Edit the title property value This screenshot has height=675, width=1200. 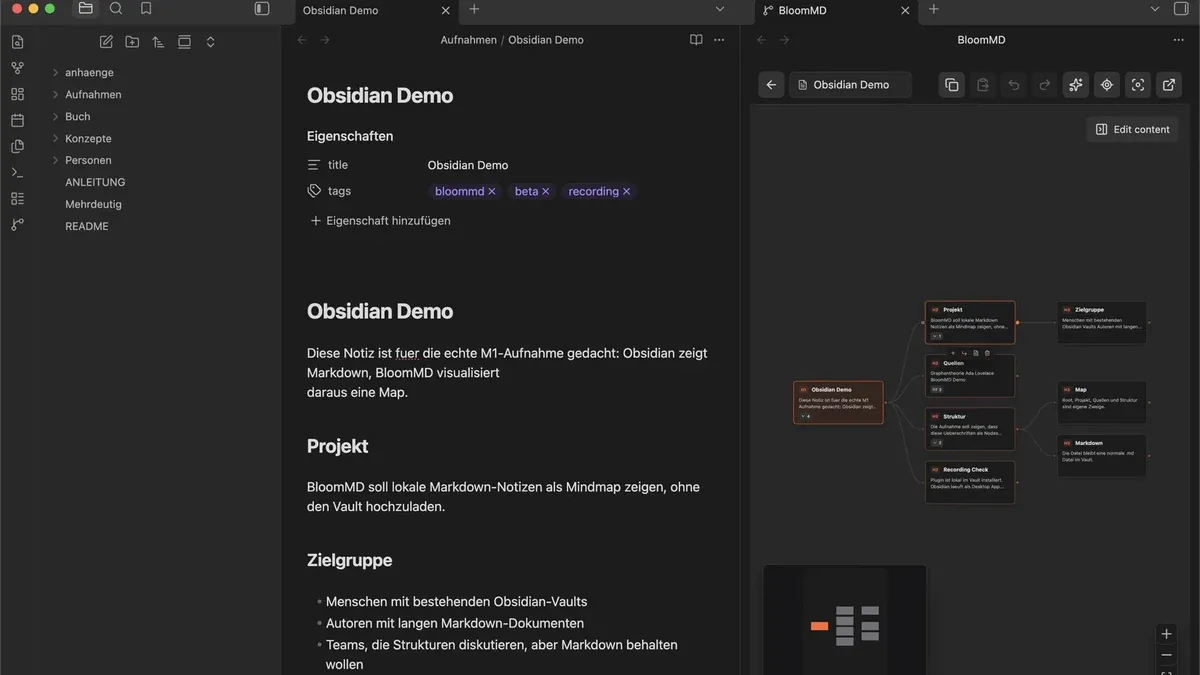[468, 165]
